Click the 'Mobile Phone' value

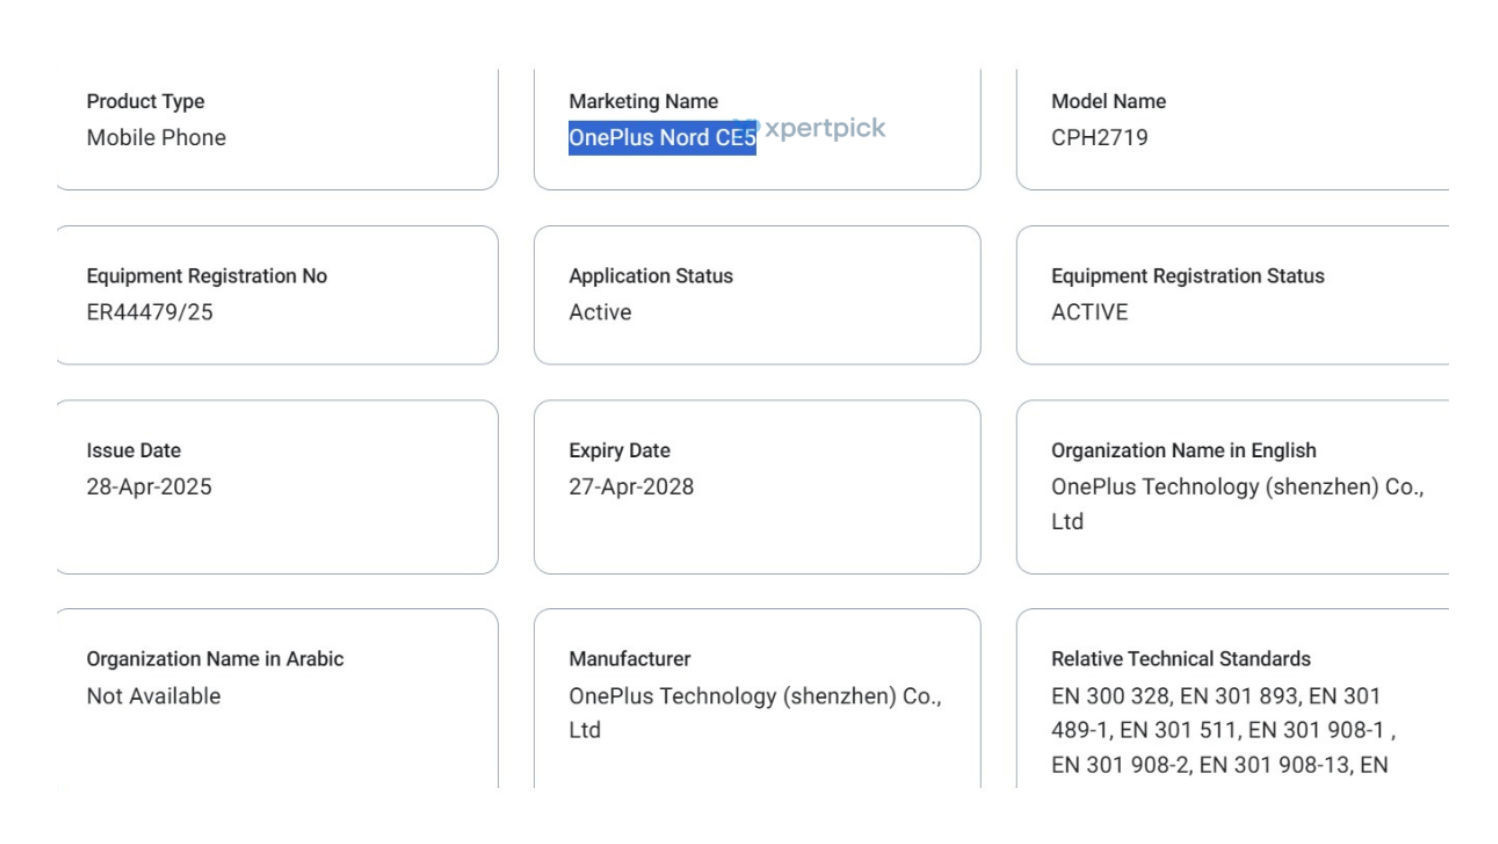click(x=156, y=138)
